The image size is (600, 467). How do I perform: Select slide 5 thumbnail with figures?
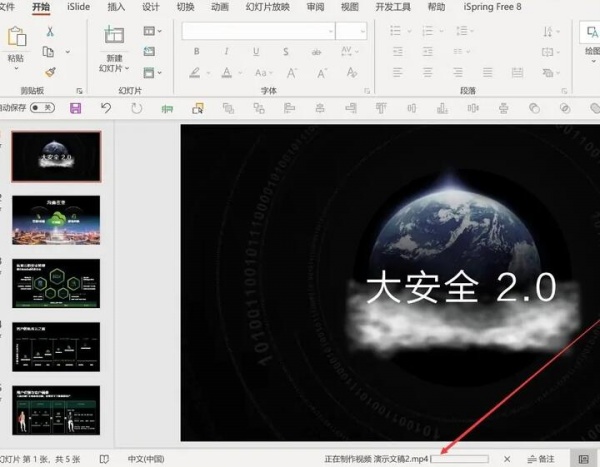click(x=56, y=410)
